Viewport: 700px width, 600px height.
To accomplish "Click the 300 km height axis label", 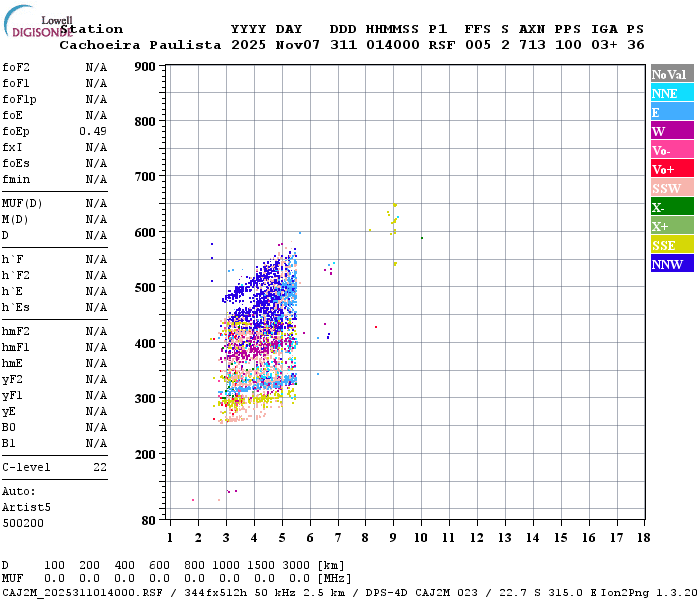I will coord(145,399).
